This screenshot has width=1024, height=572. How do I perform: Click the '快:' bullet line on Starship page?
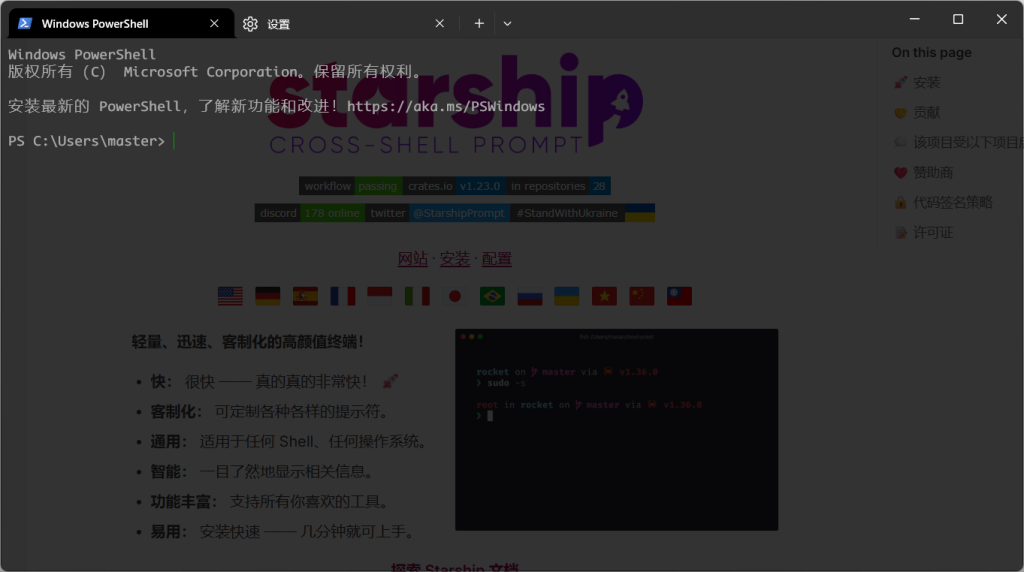274,381
